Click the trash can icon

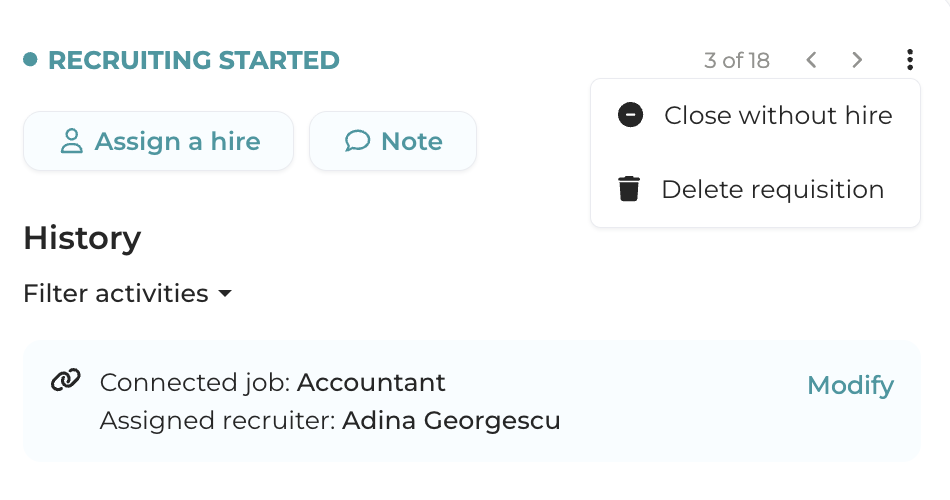tap(629, 189)
